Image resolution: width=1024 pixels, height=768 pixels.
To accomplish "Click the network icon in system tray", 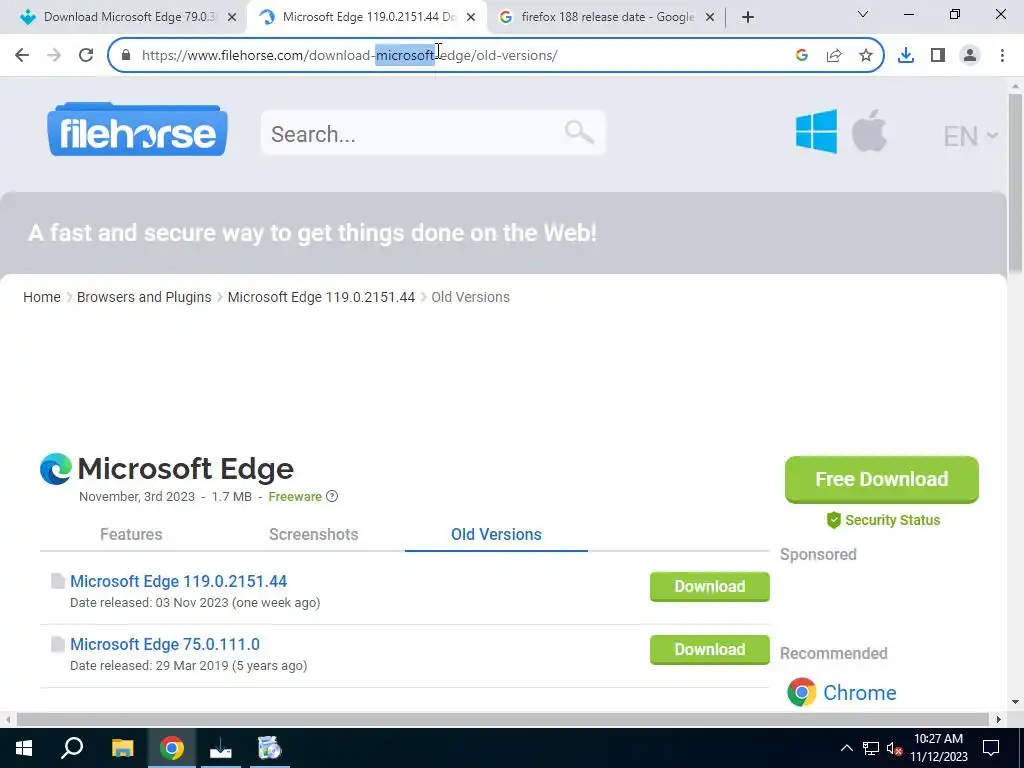I will [871, 748].
